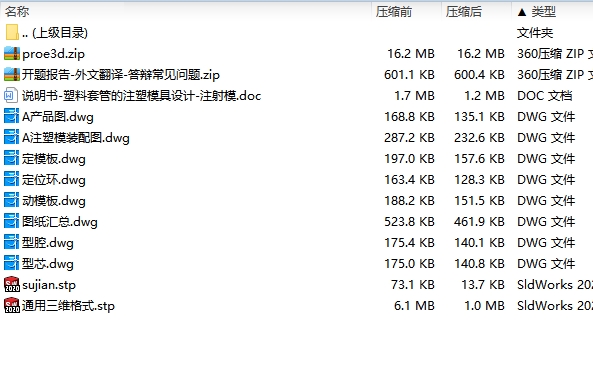Click the 175.4 KB size of 型腔.dwg
Screen dimensions: 593x373
click(x=409, y=242)
